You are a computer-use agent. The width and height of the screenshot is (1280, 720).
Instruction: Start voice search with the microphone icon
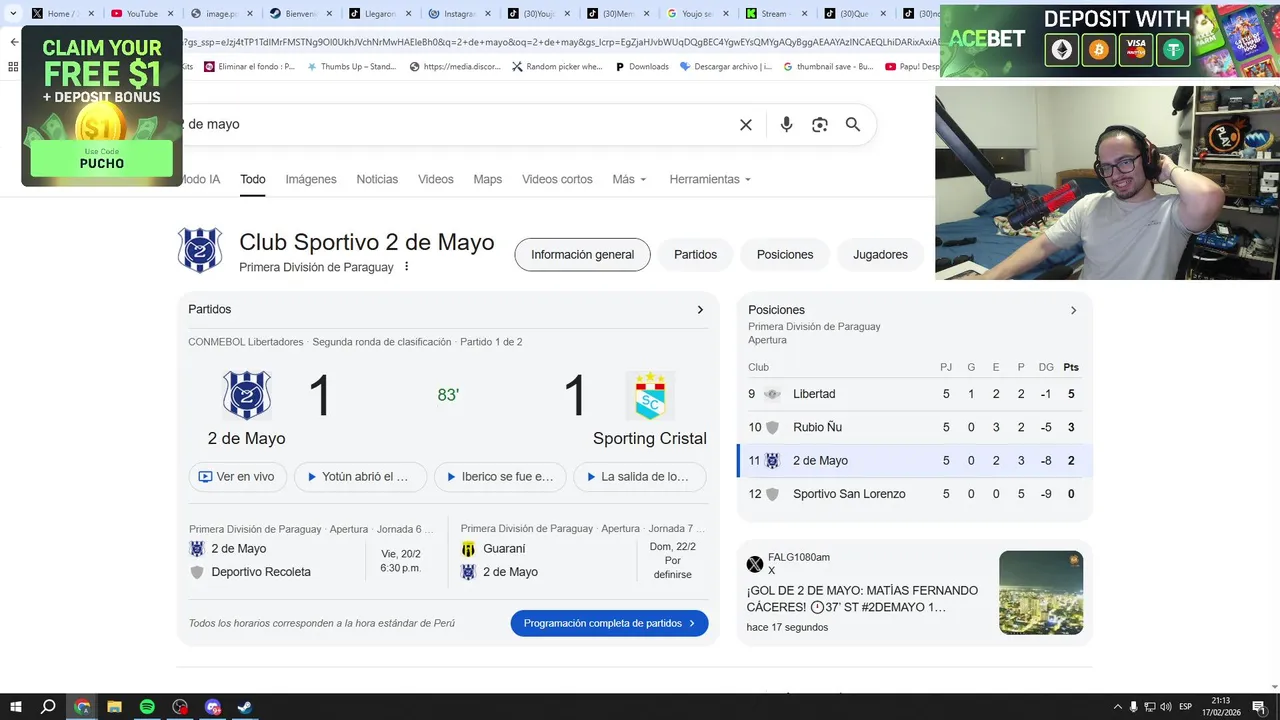point(787,125)
